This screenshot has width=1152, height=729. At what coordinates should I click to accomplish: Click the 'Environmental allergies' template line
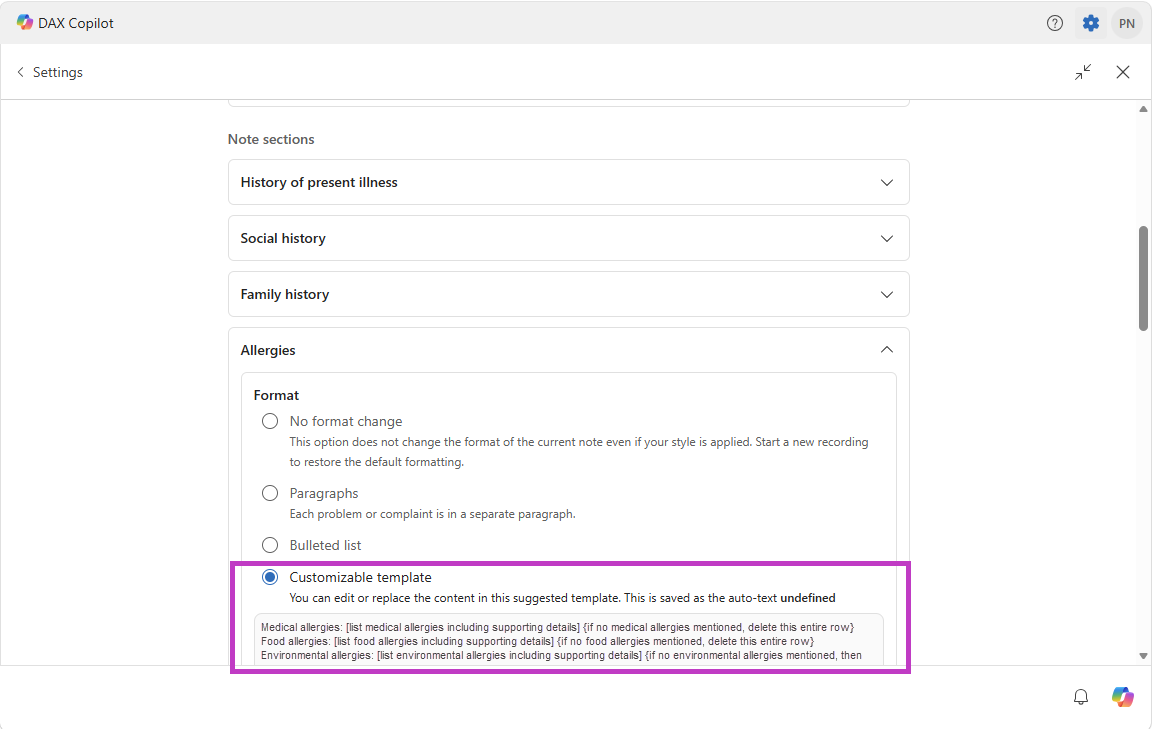coord(561,656)
